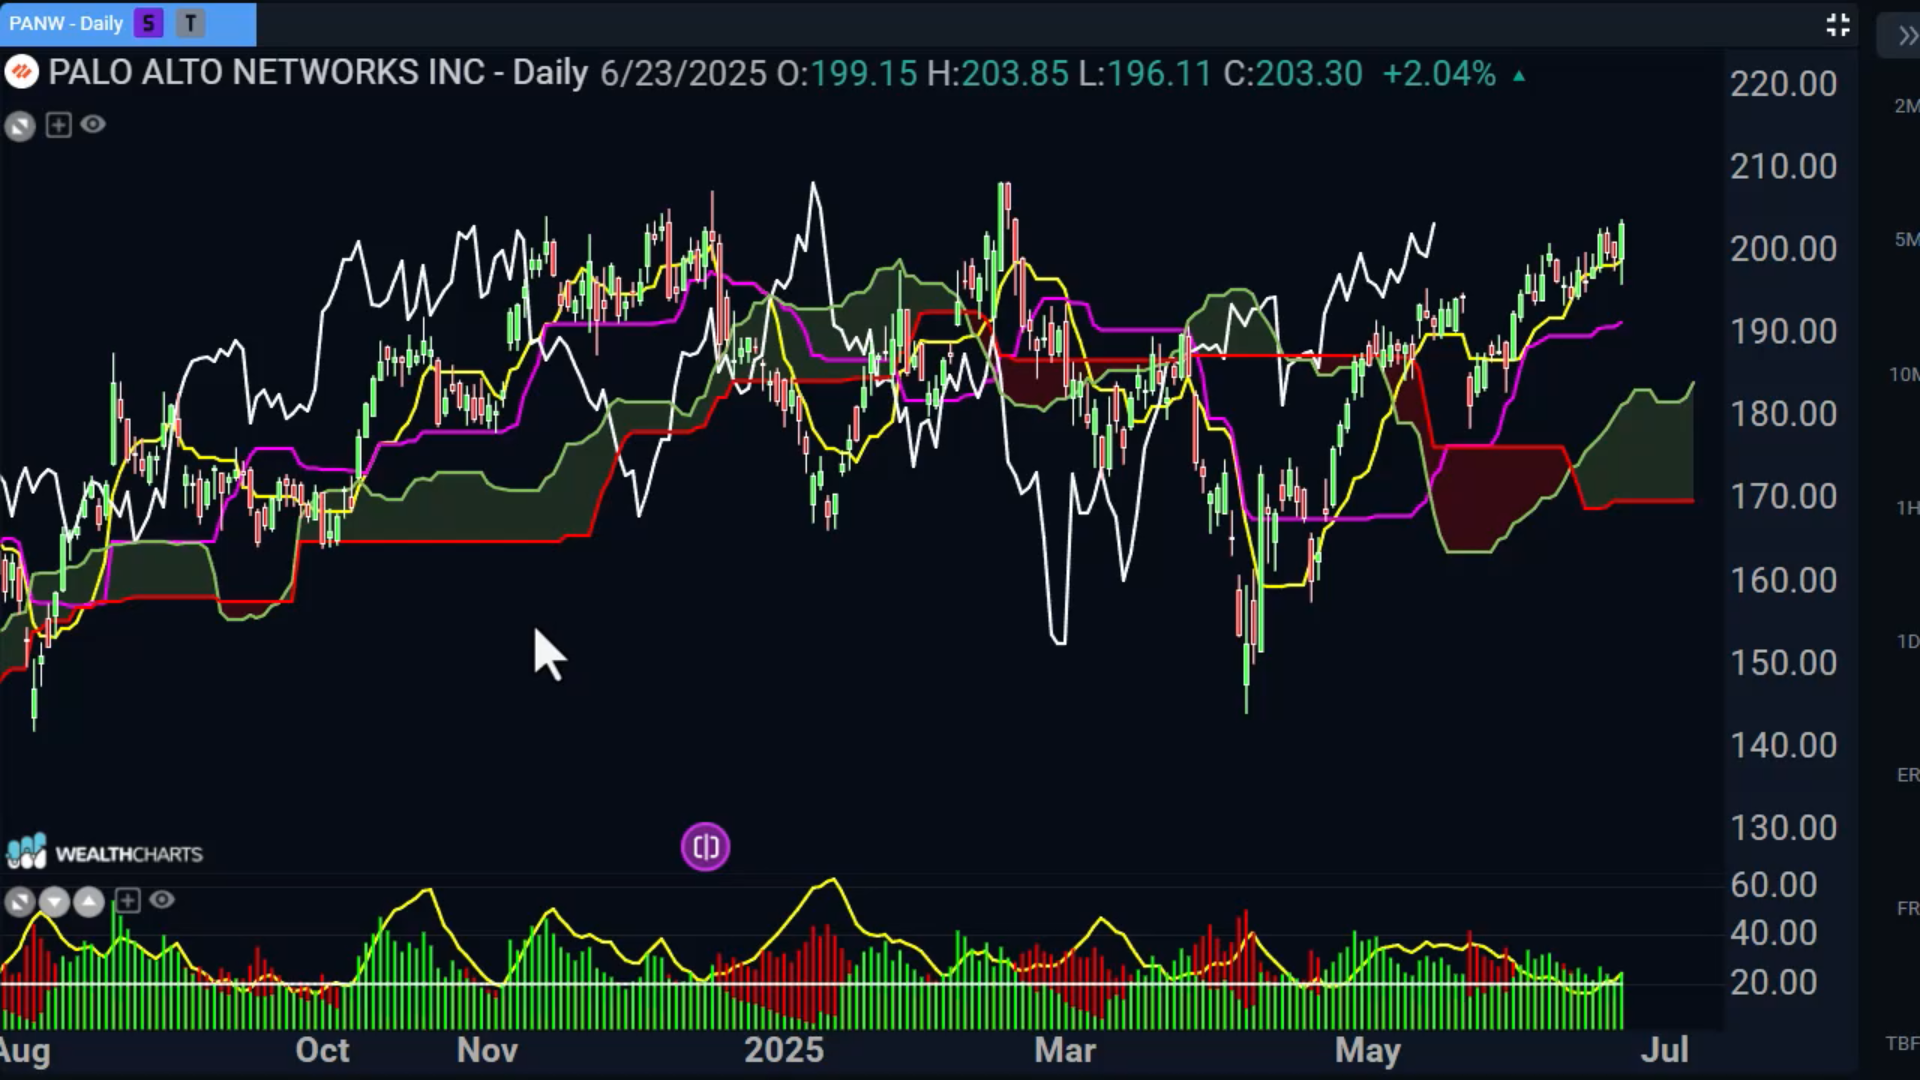Click the 2025 label on the time axis
The height and width of the screenshot is (1080, 1920).
784,1050
